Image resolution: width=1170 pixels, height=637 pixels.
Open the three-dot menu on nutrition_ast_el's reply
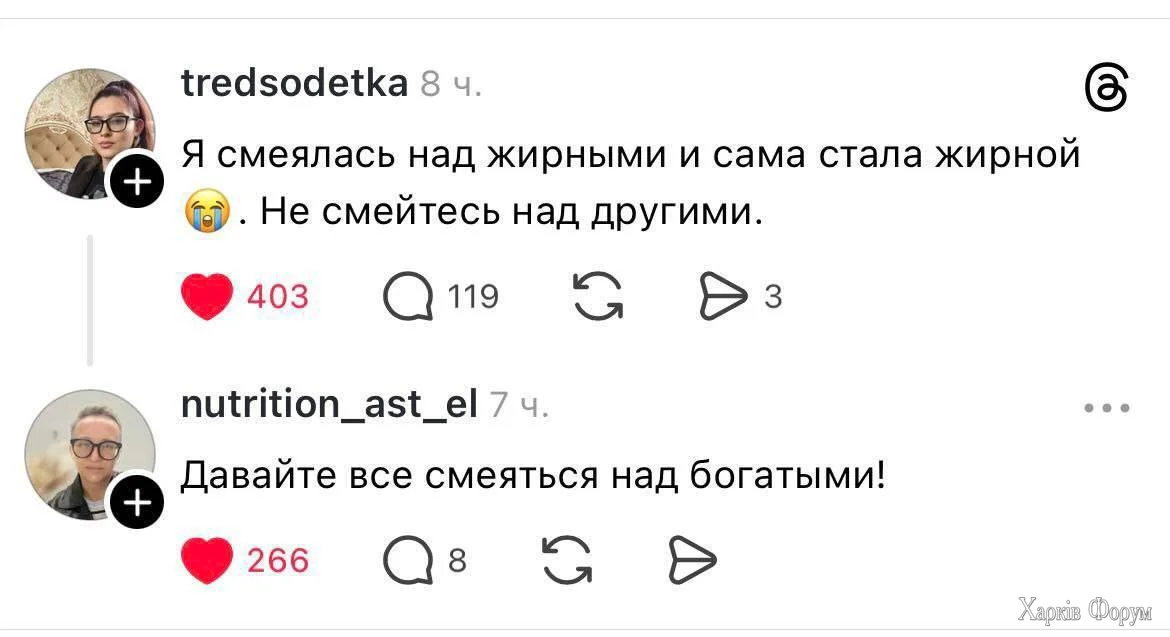pos(1107,408)
